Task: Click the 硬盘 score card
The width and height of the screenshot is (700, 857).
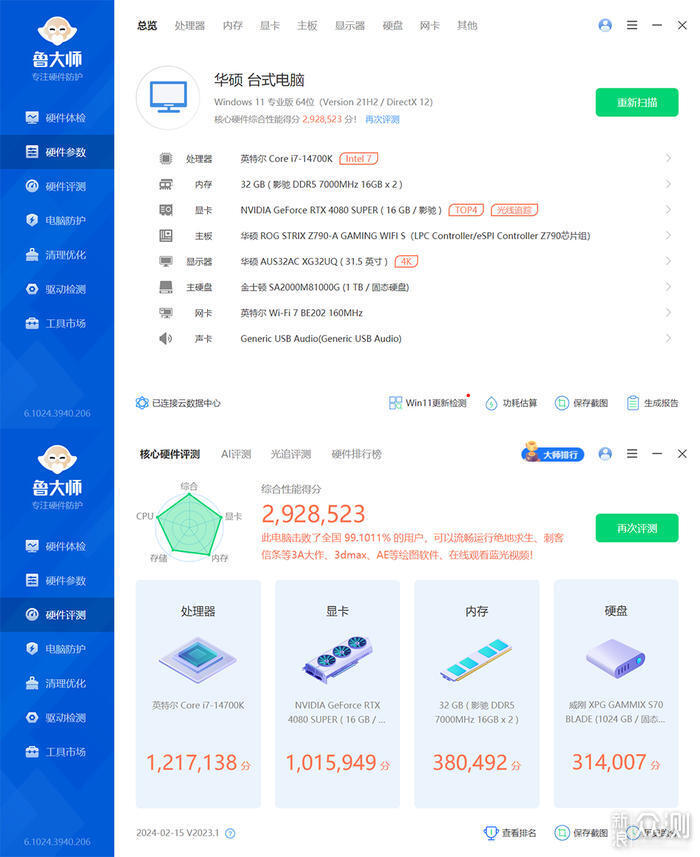Action: pyautogui.click(x=616, y=694)
